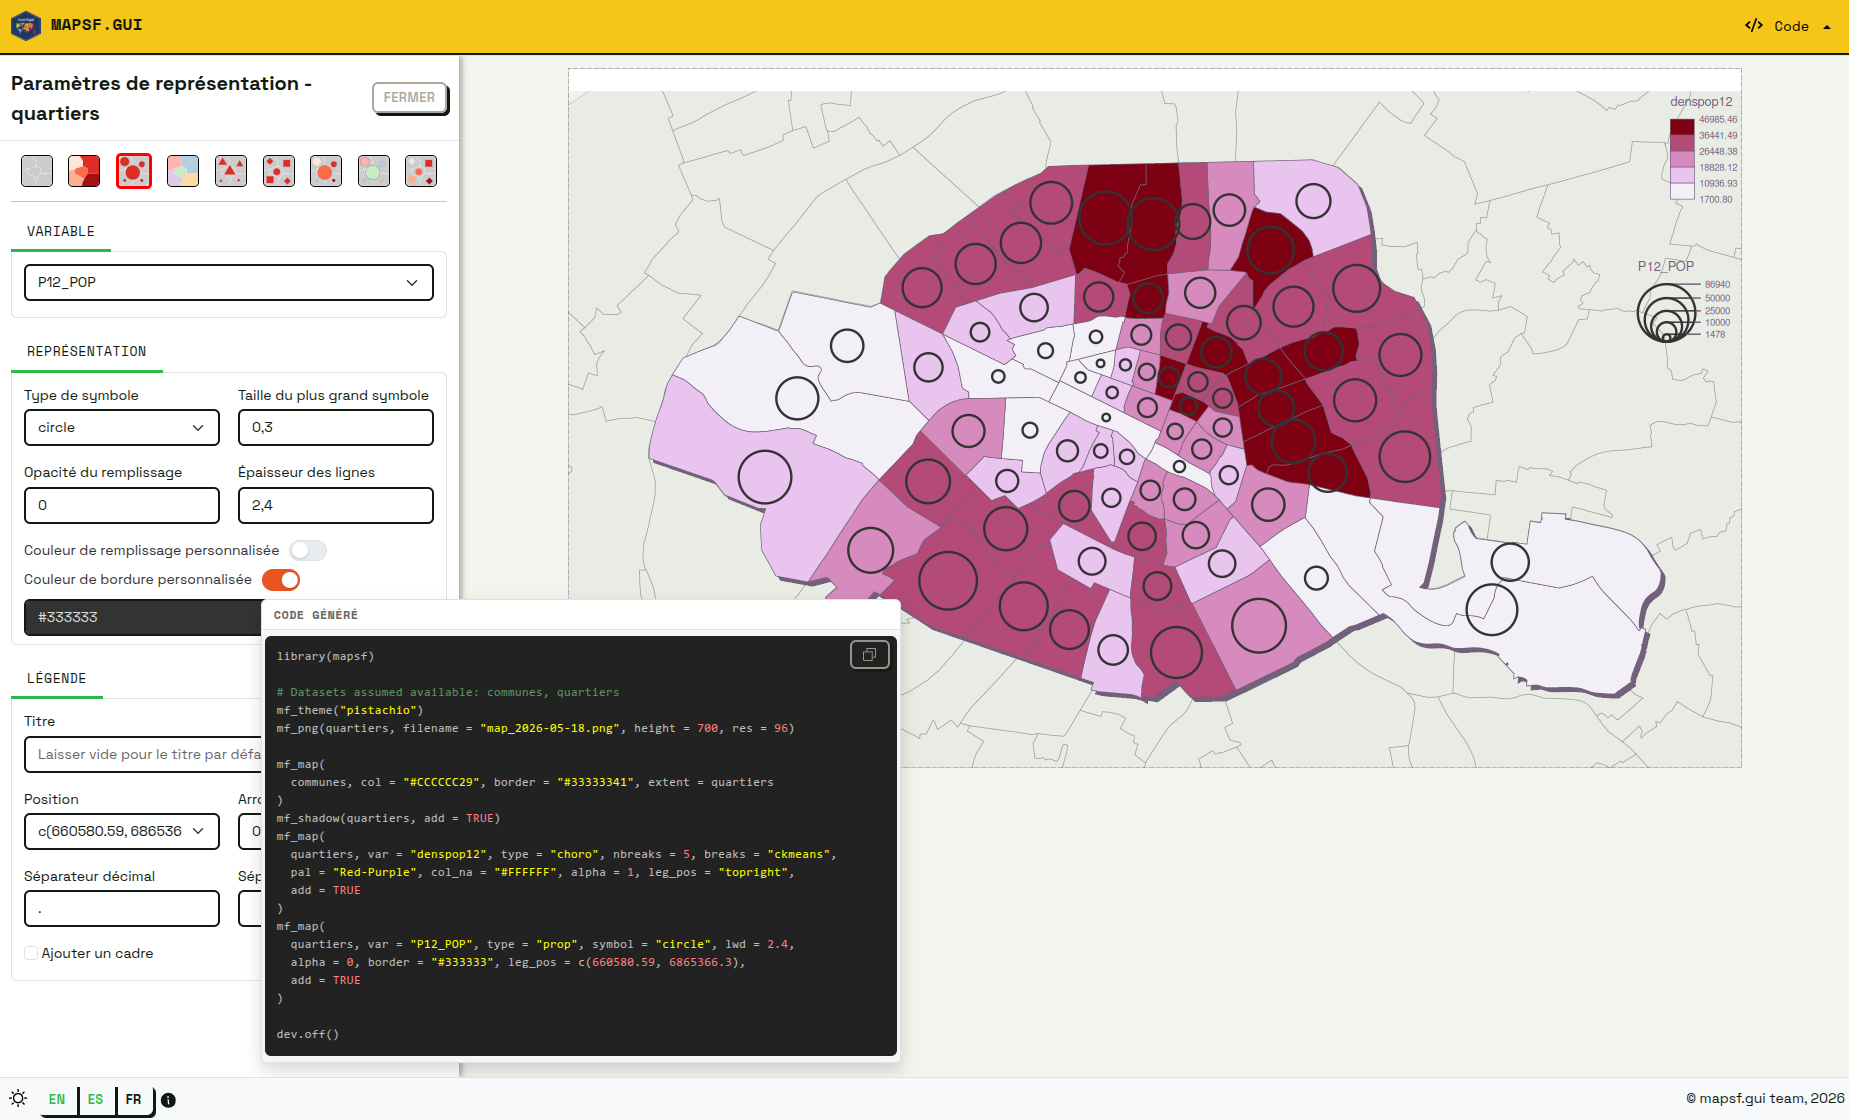The image size is (1849, 1120).
Task: Click the dev.off() code line
Action: (308, 1034)
